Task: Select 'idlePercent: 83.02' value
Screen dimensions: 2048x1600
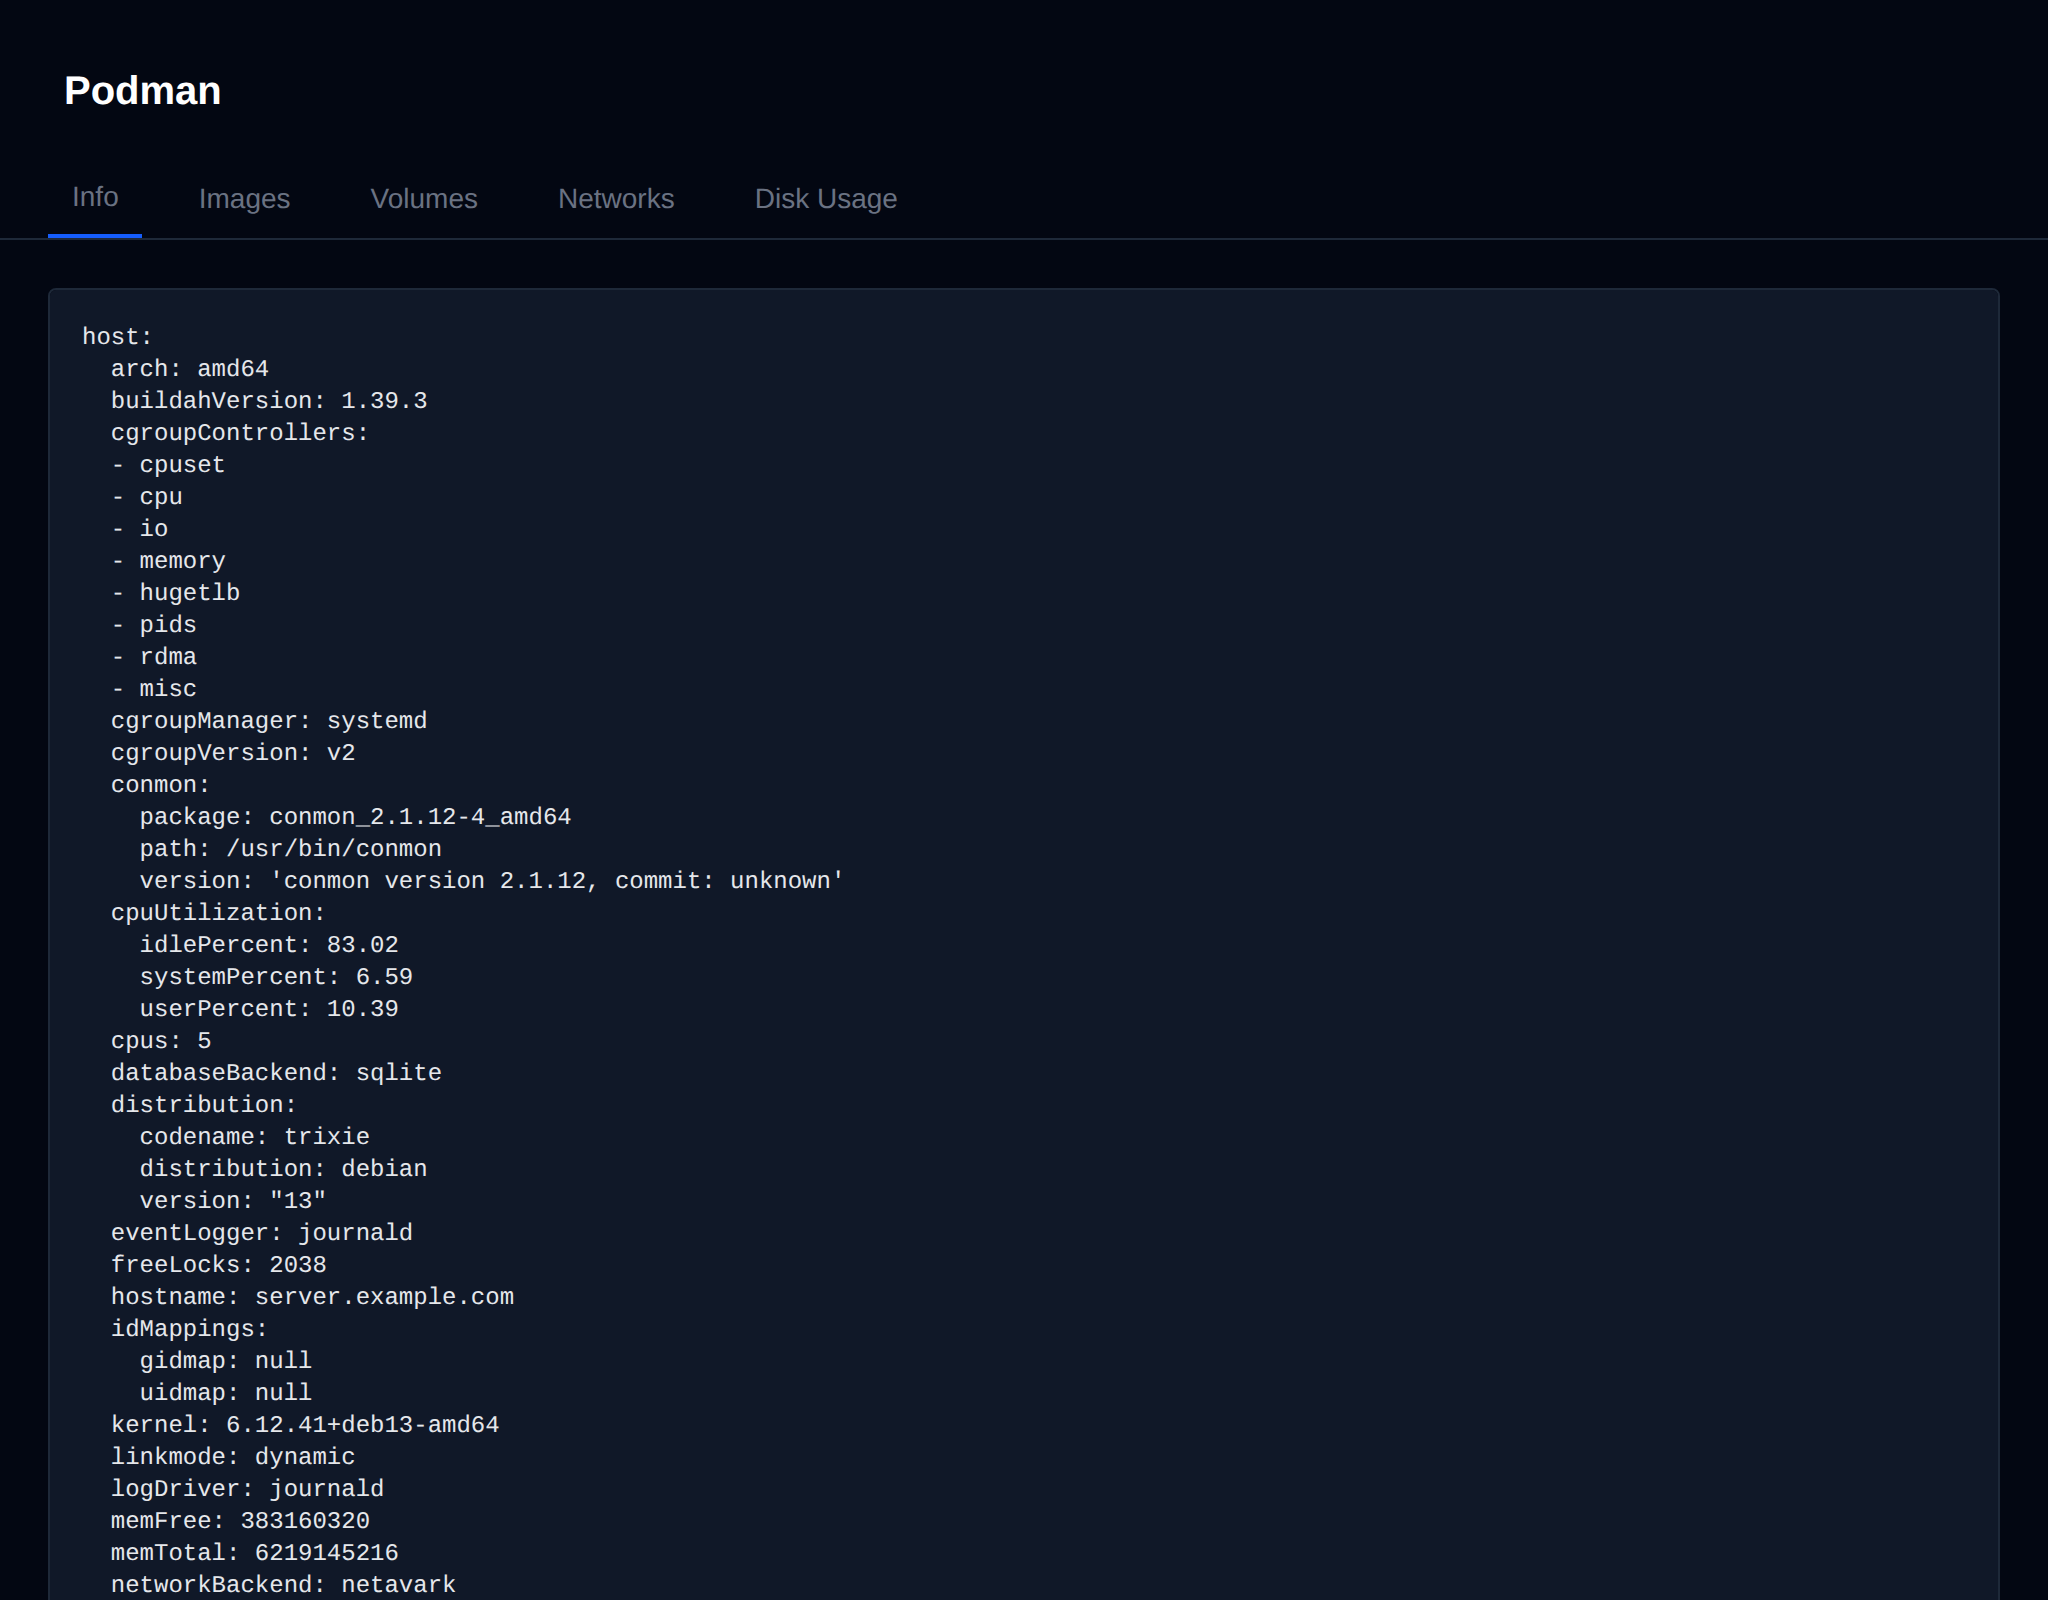Action: (269, 945)
